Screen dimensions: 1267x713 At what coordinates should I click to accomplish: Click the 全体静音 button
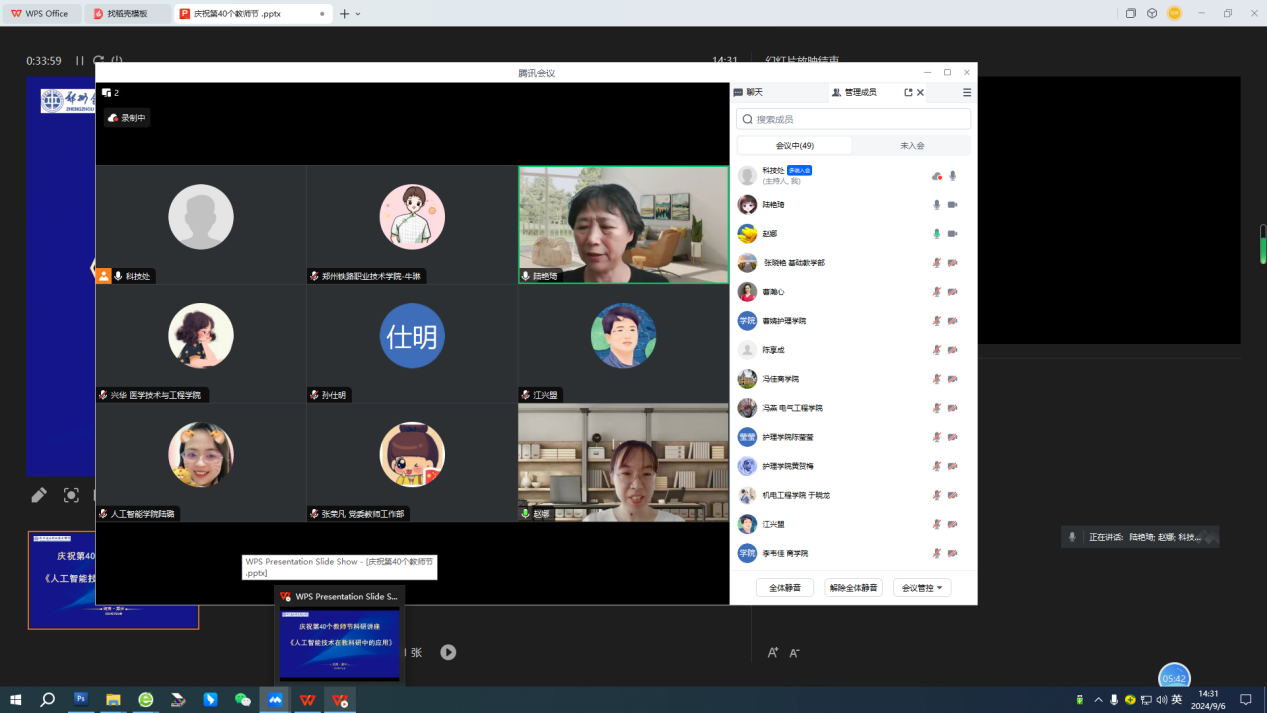785,588
